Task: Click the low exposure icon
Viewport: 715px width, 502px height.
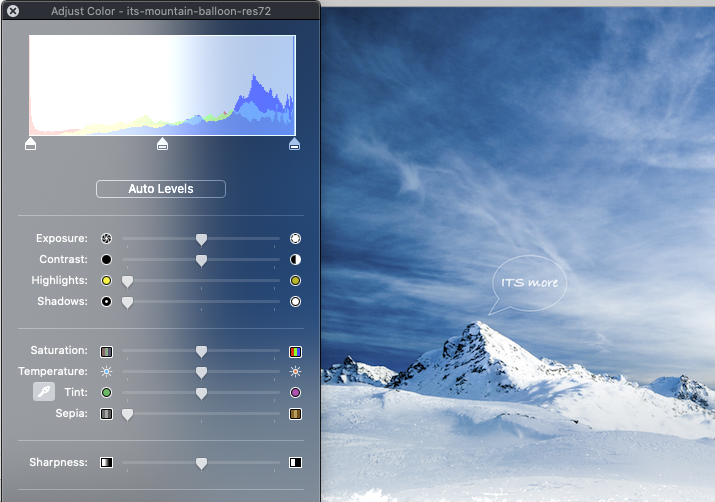Action: tap(106, 239)
